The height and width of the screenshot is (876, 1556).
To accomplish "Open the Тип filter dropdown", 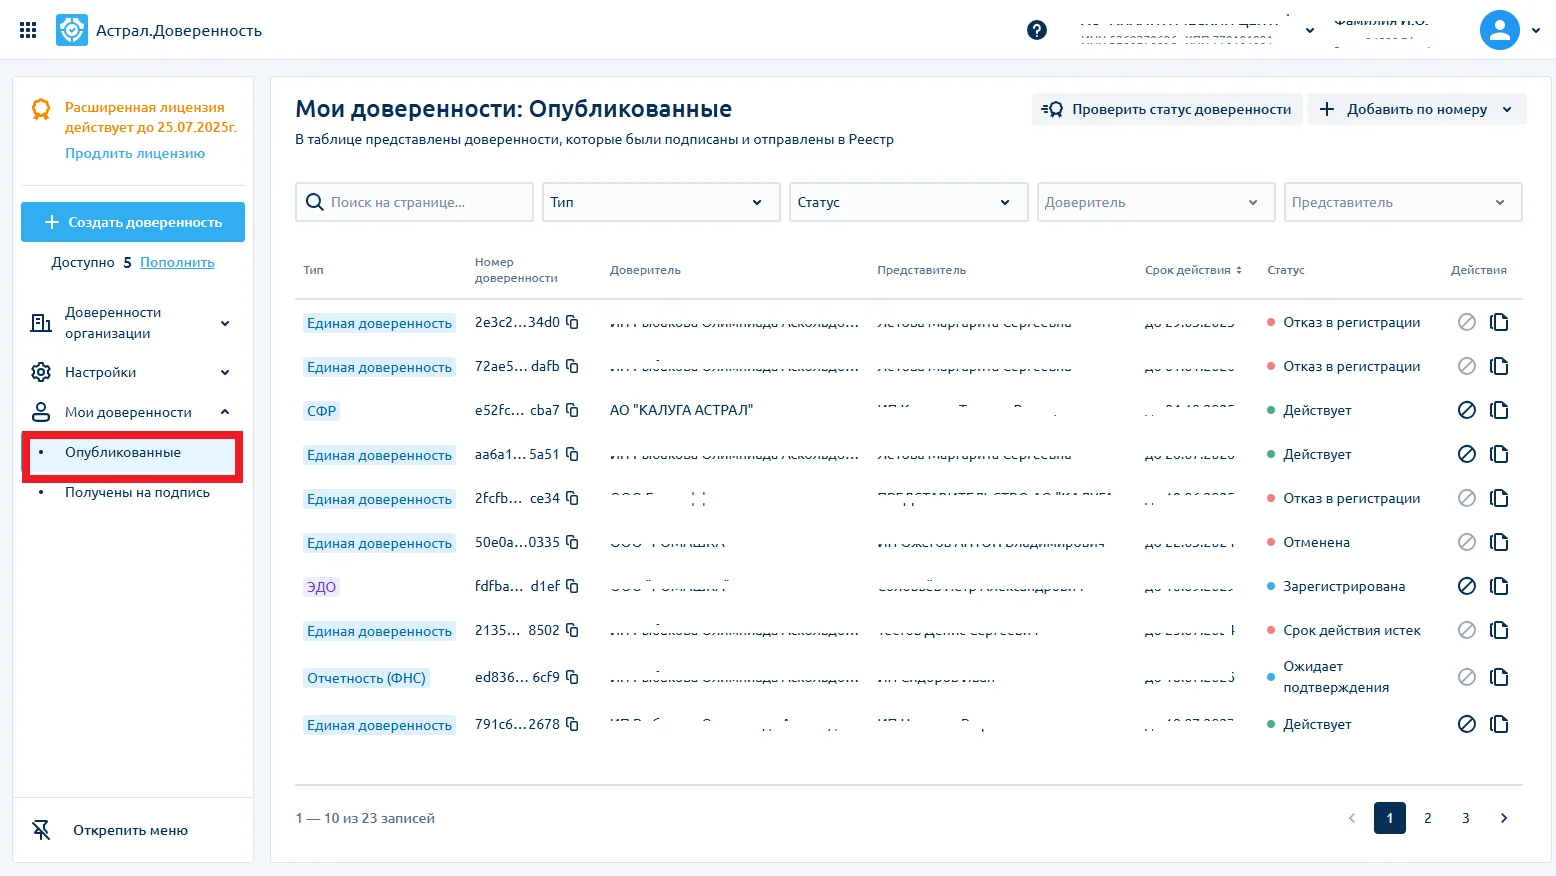I will pos(660,202).
